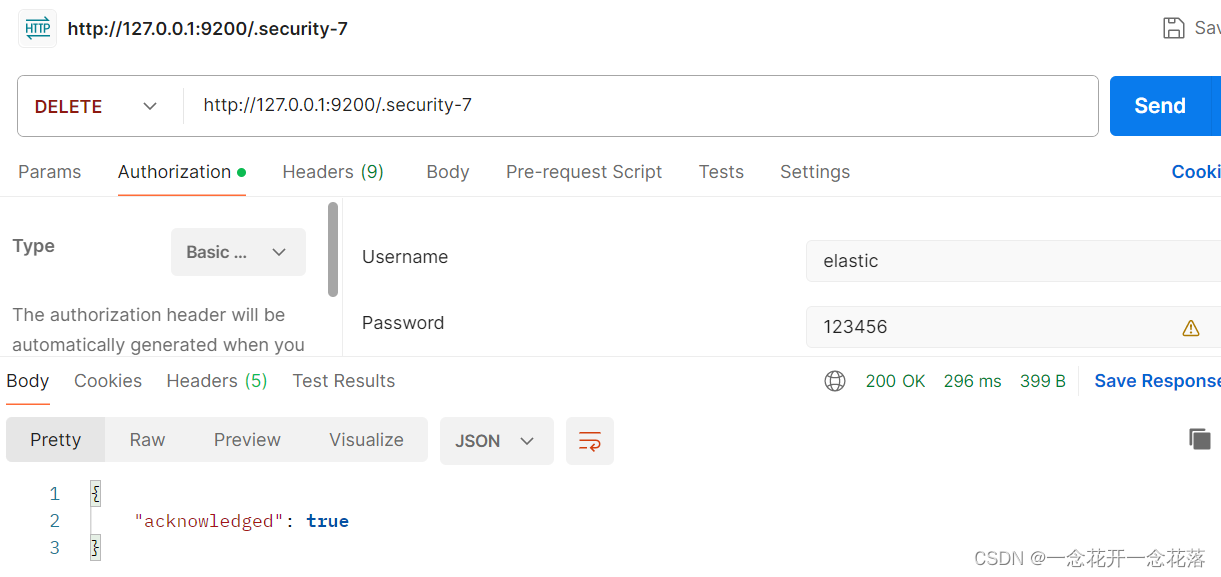Image resolution: width=1221 pixels, height=577 pixels.
Task: Open the Basic Auth type dropdown
Action: coord(238,252)
